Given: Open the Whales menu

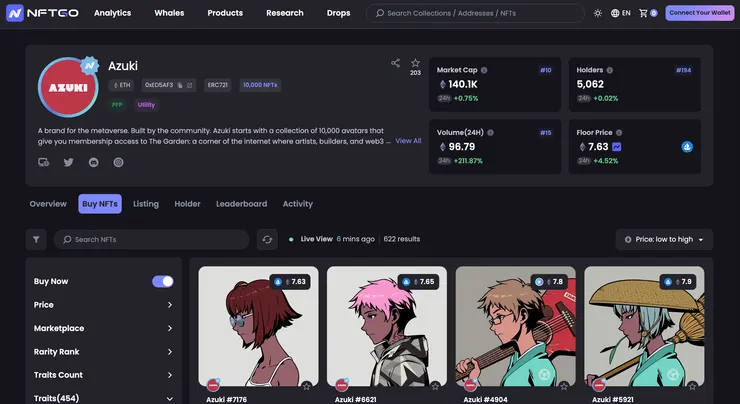Looking at the screenshot, I should 169,13.
